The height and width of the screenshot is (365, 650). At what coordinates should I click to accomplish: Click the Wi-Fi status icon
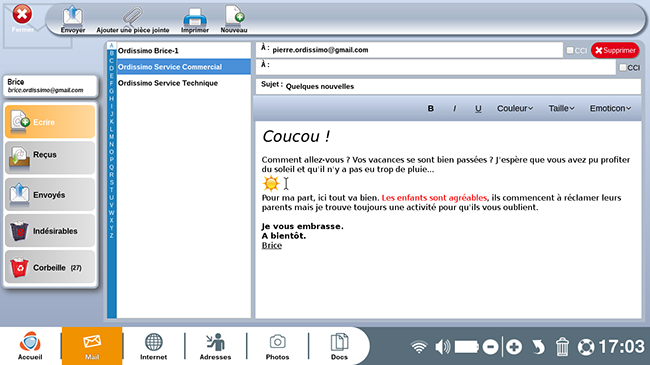pyautogui.click(x=419, y=347)
